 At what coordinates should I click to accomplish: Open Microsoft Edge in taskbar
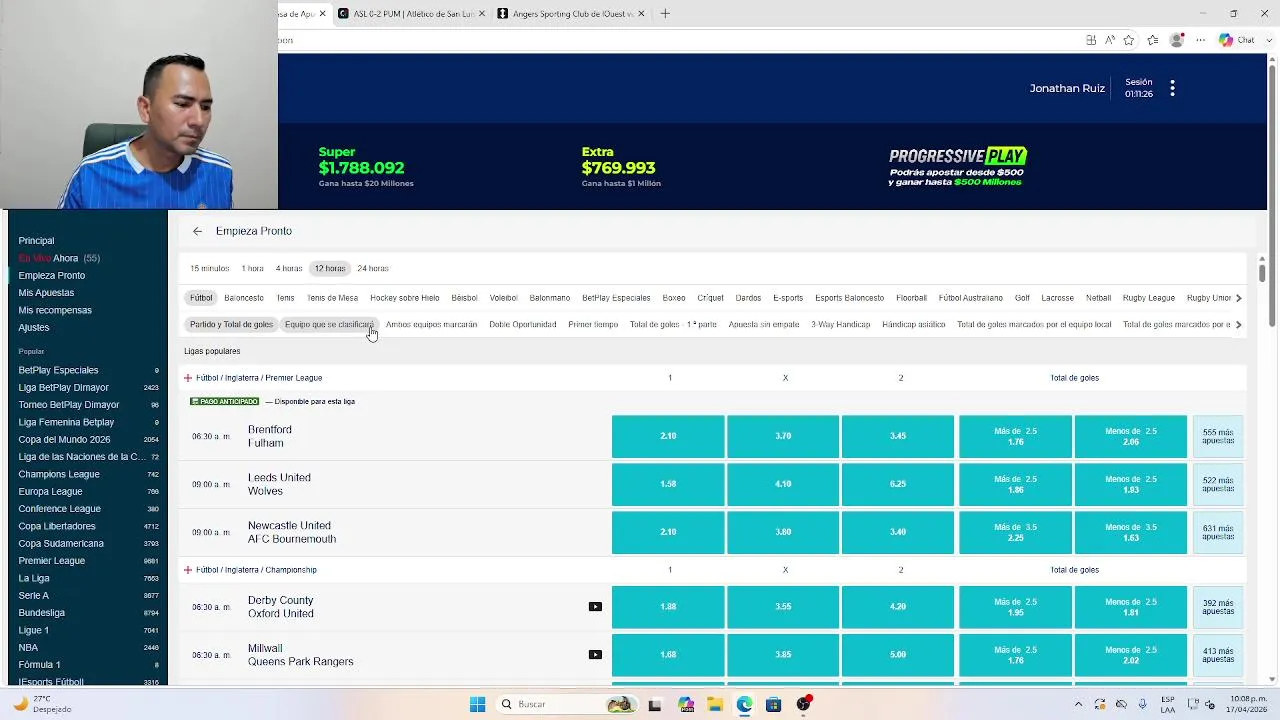[x=744, y=704]
